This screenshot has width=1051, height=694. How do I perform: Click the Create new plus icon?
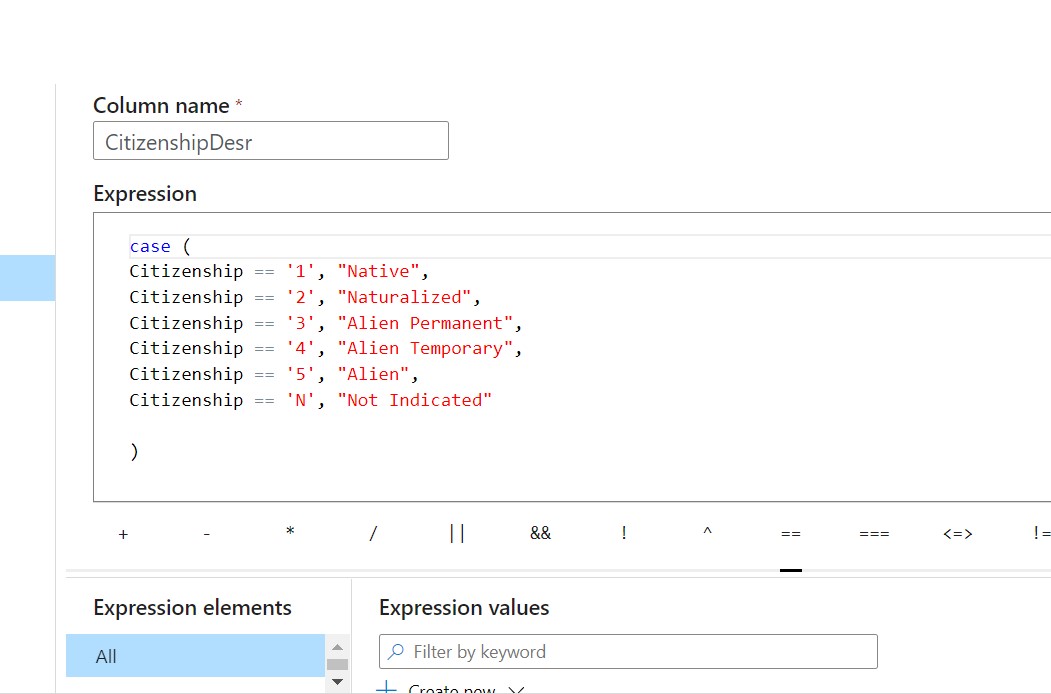(x=387, y=689)
